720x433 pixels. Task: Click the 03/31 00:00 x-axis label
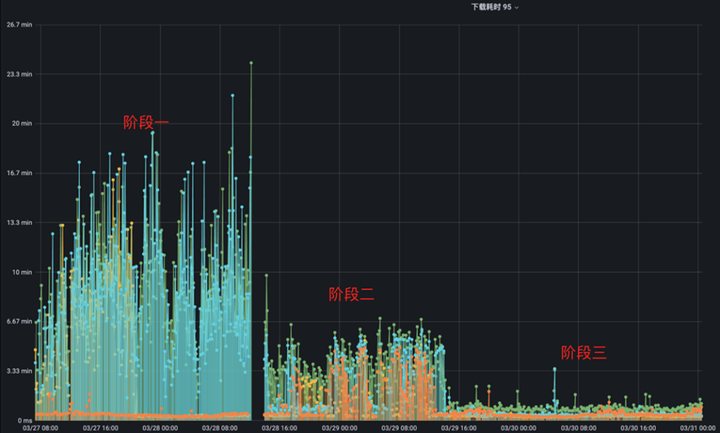(x=698, y=428)
